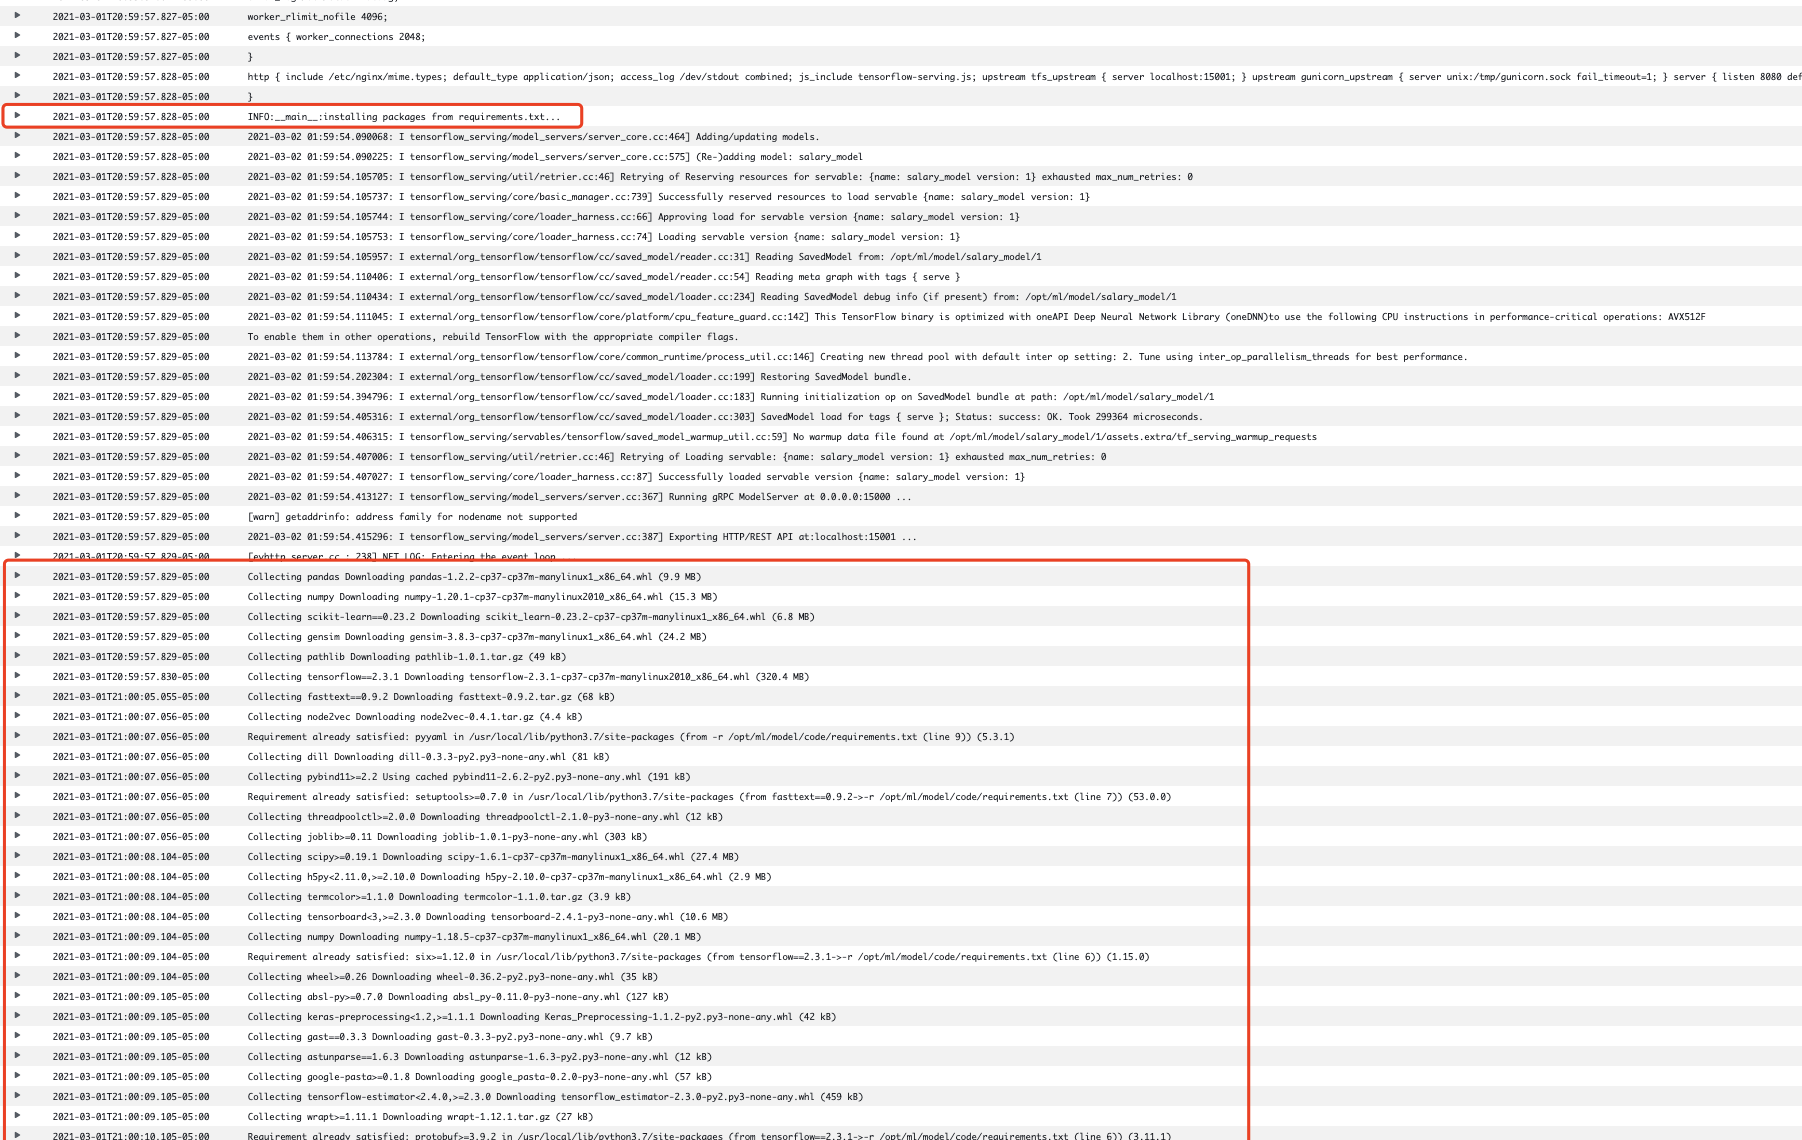
Task: Click the 'Collecting termcolor>=1.1.0' message
Action: pos(439,897)
